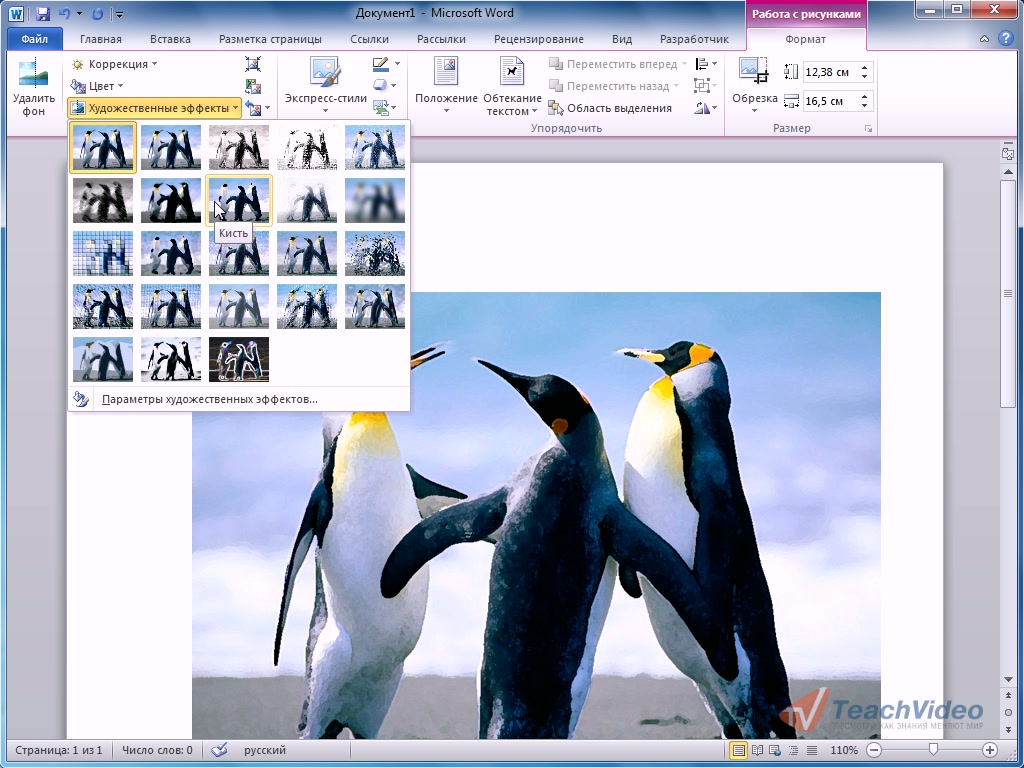Click the vertical scrollbar thumb

[x=1008, y=293]
